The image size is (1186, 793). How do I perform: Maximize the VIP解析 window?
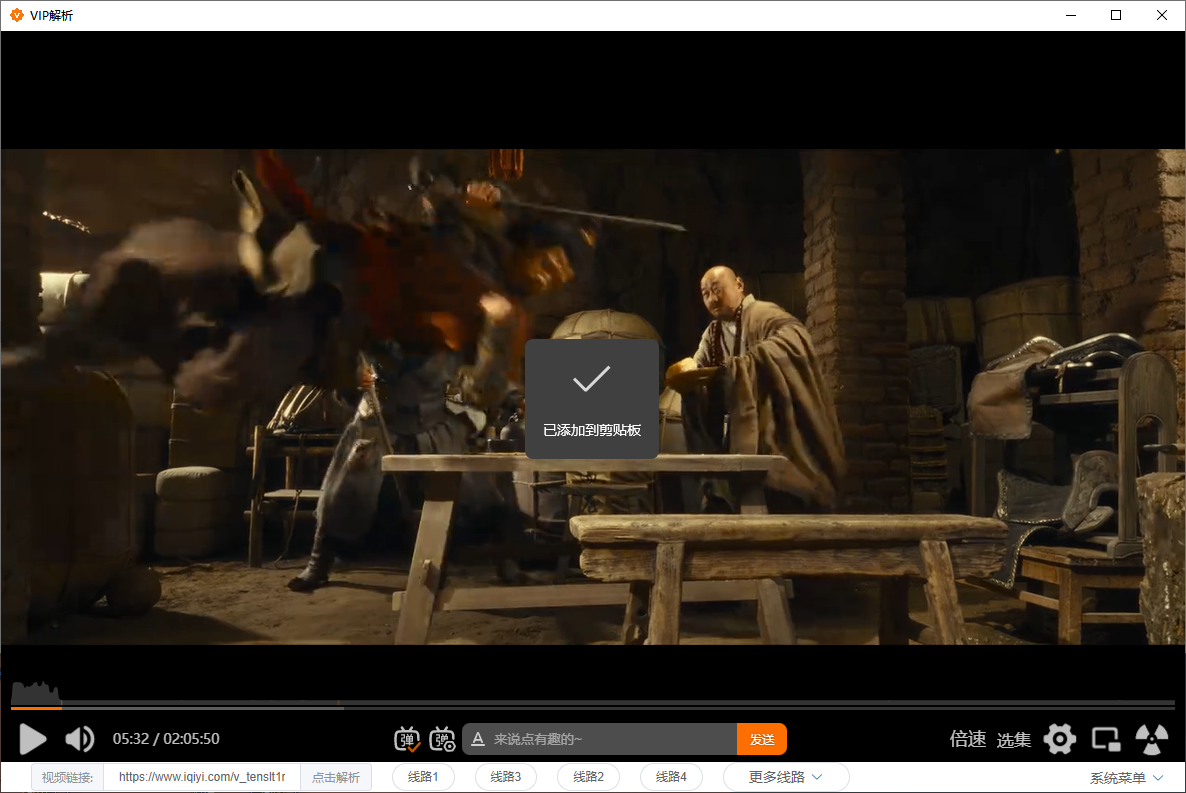[x=1116, y=15]
